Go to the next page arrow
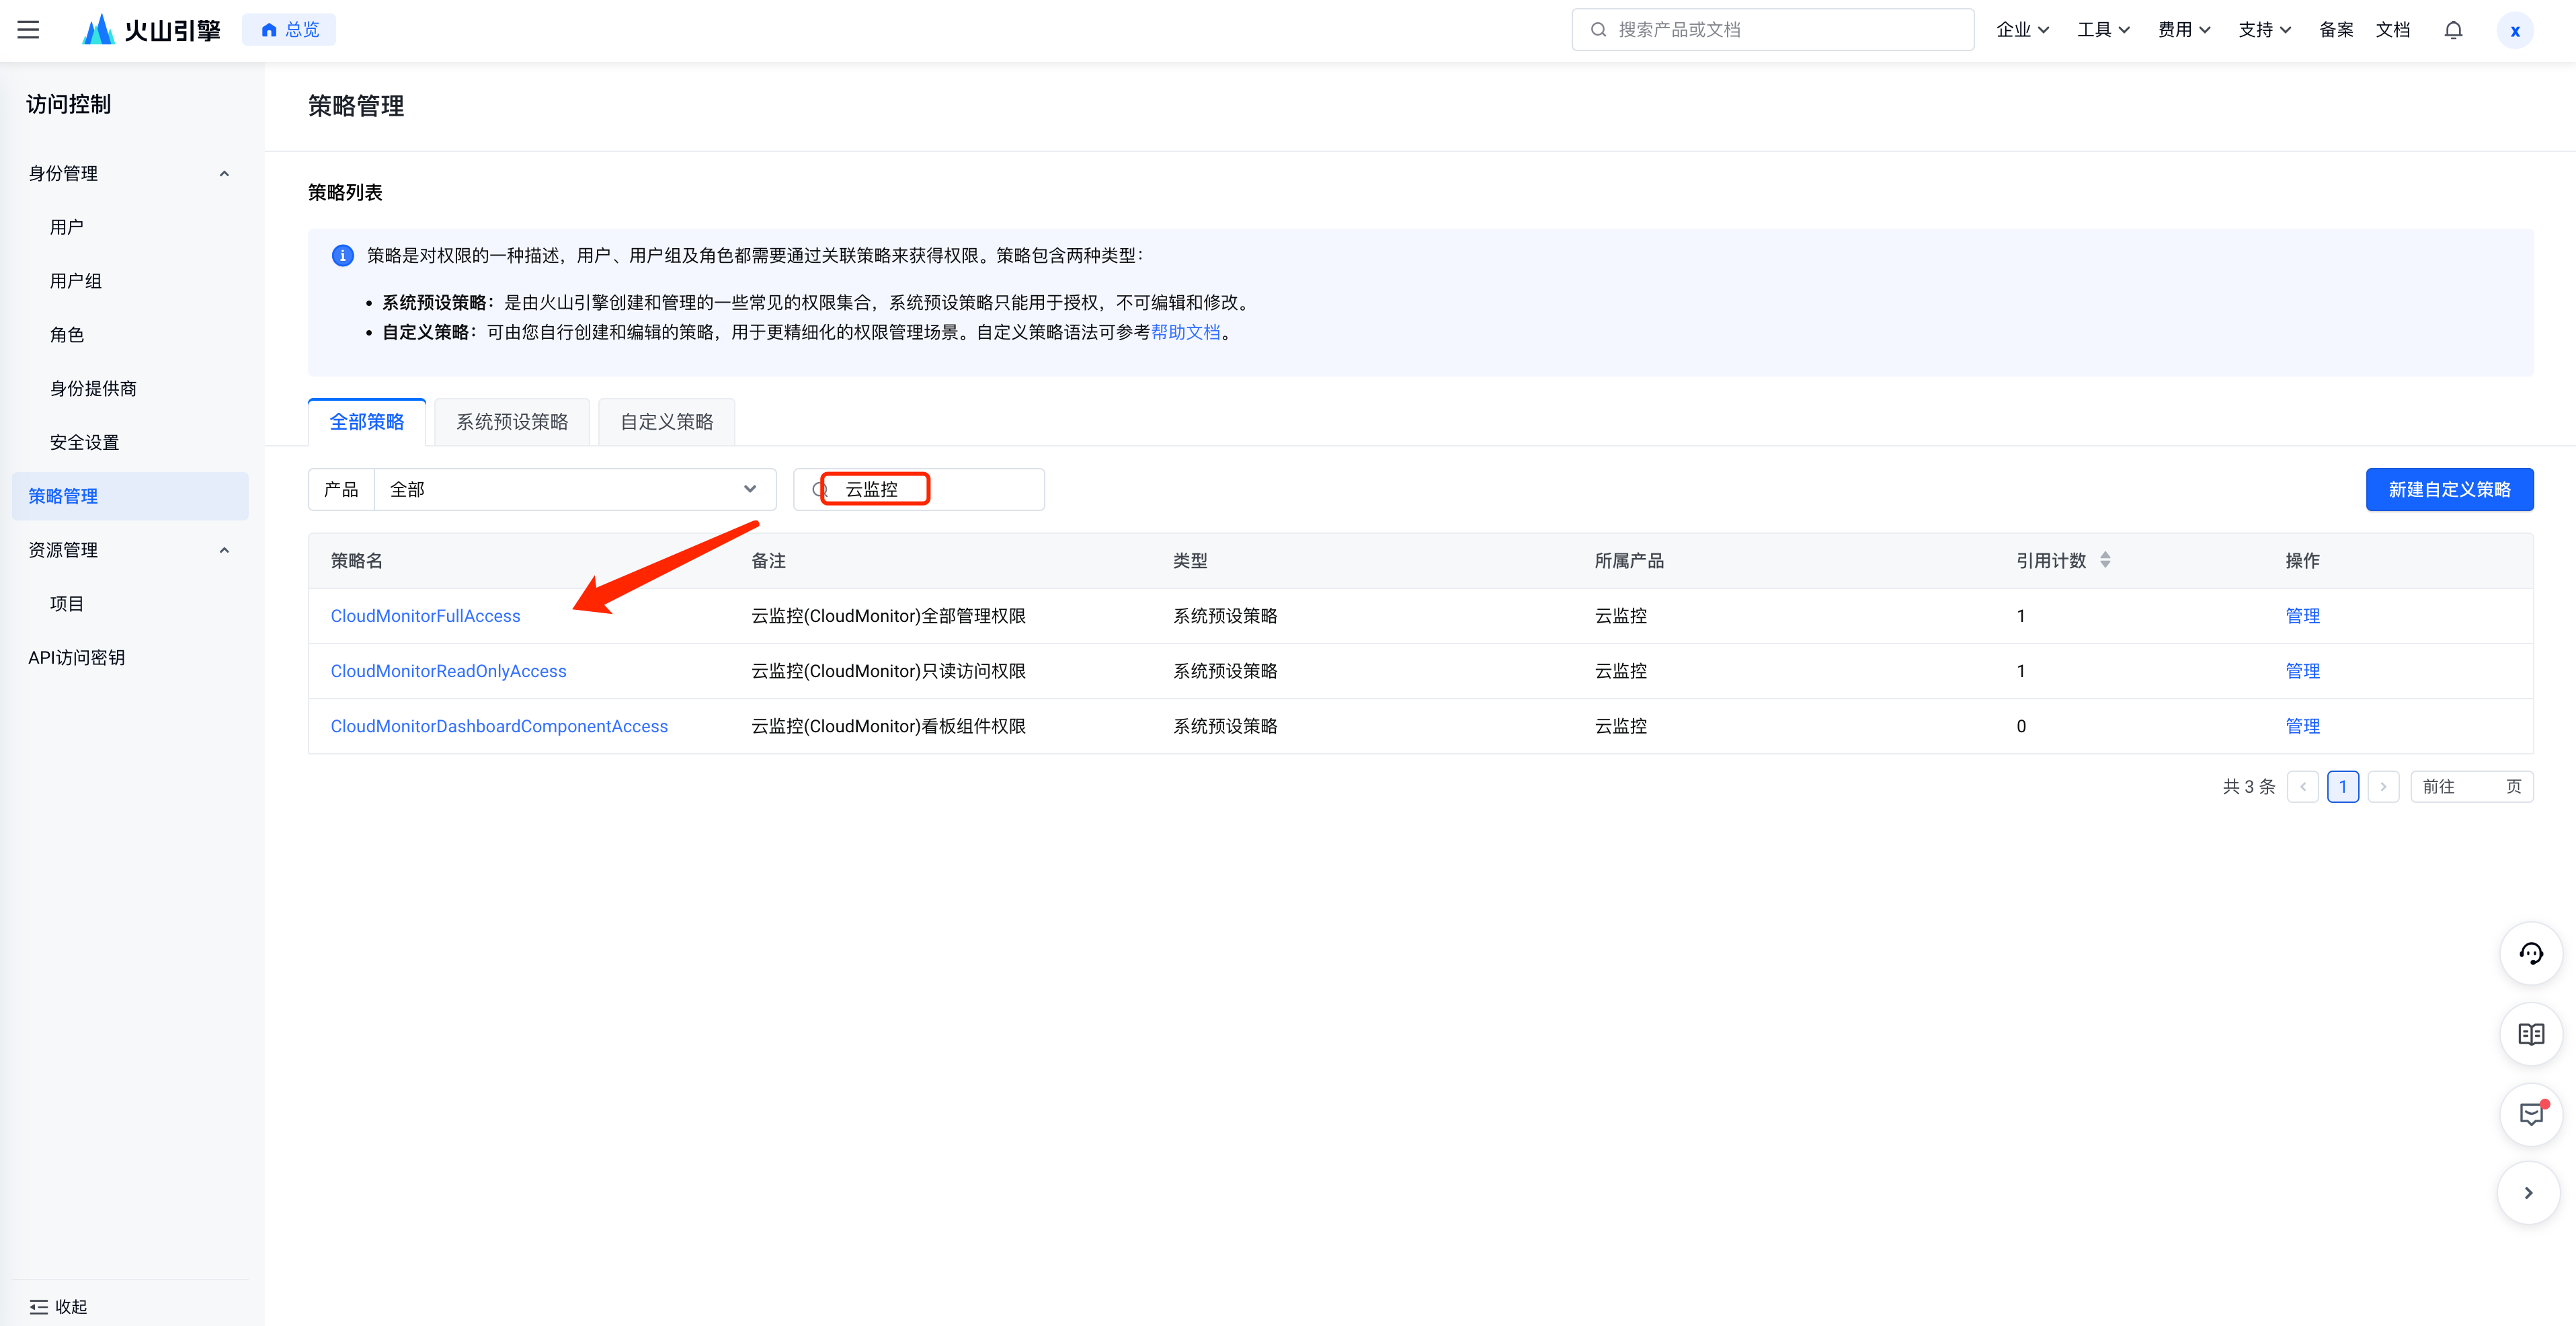Viewport: 2576px width, 1326px height. click(2383, 787)
